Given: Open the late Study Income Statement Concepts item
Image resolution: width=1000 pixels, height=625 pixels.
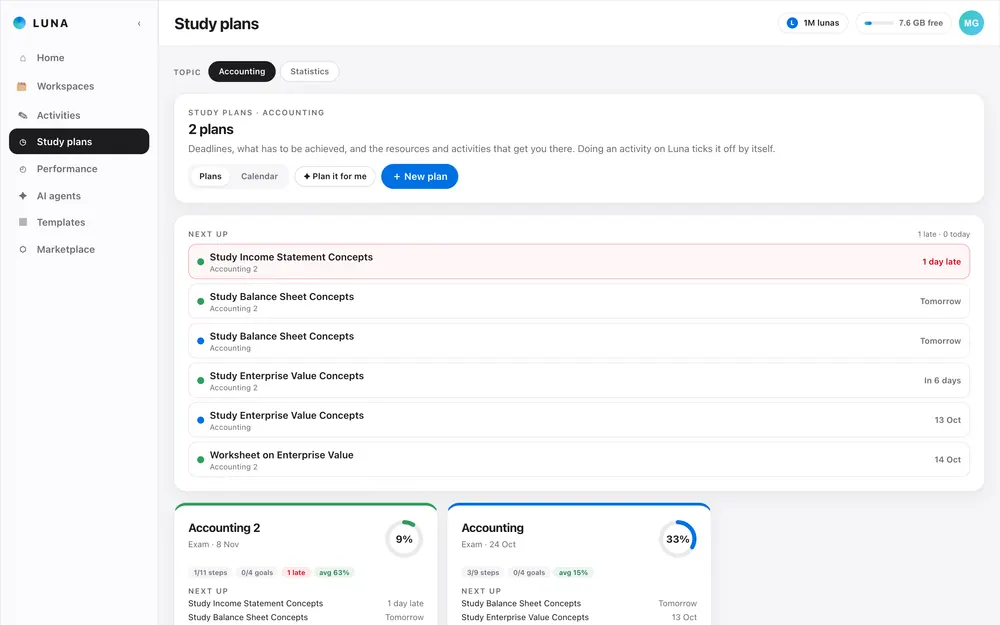Looking at the screenshot, I should 578,261.
